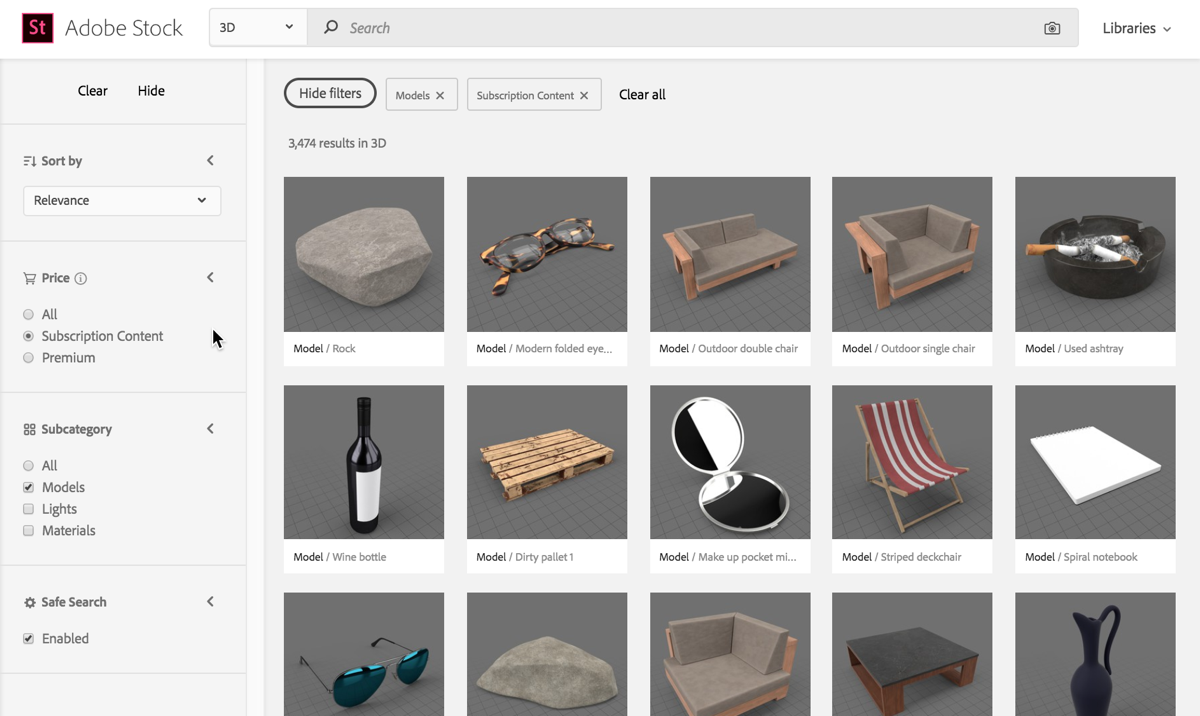Remove the Models filter tag with X

440,96
